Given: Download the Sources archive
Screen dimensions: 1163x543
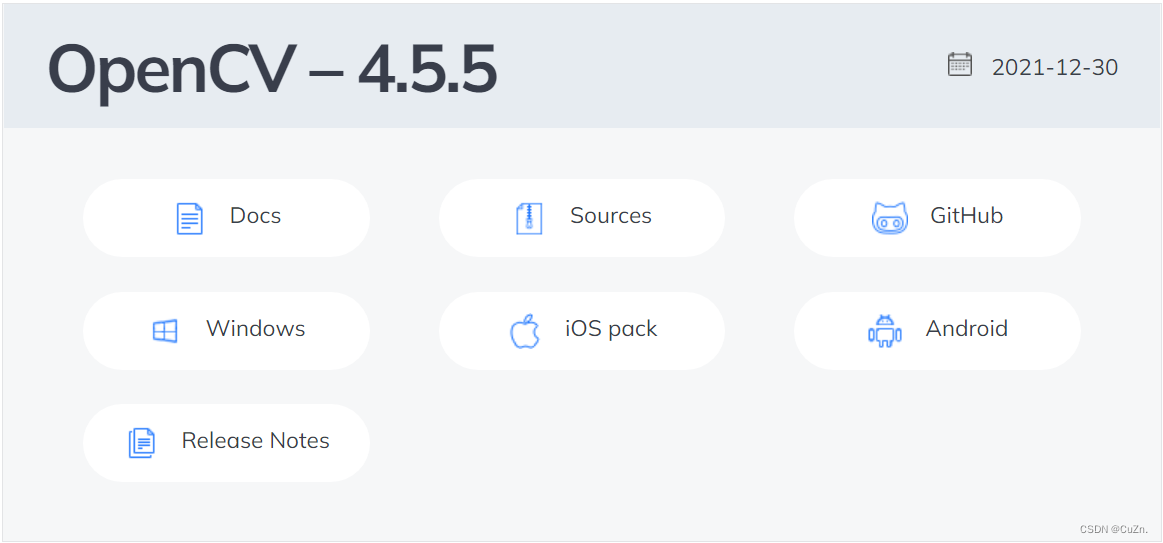Looking at the screenshot, I should coord(582,217).
